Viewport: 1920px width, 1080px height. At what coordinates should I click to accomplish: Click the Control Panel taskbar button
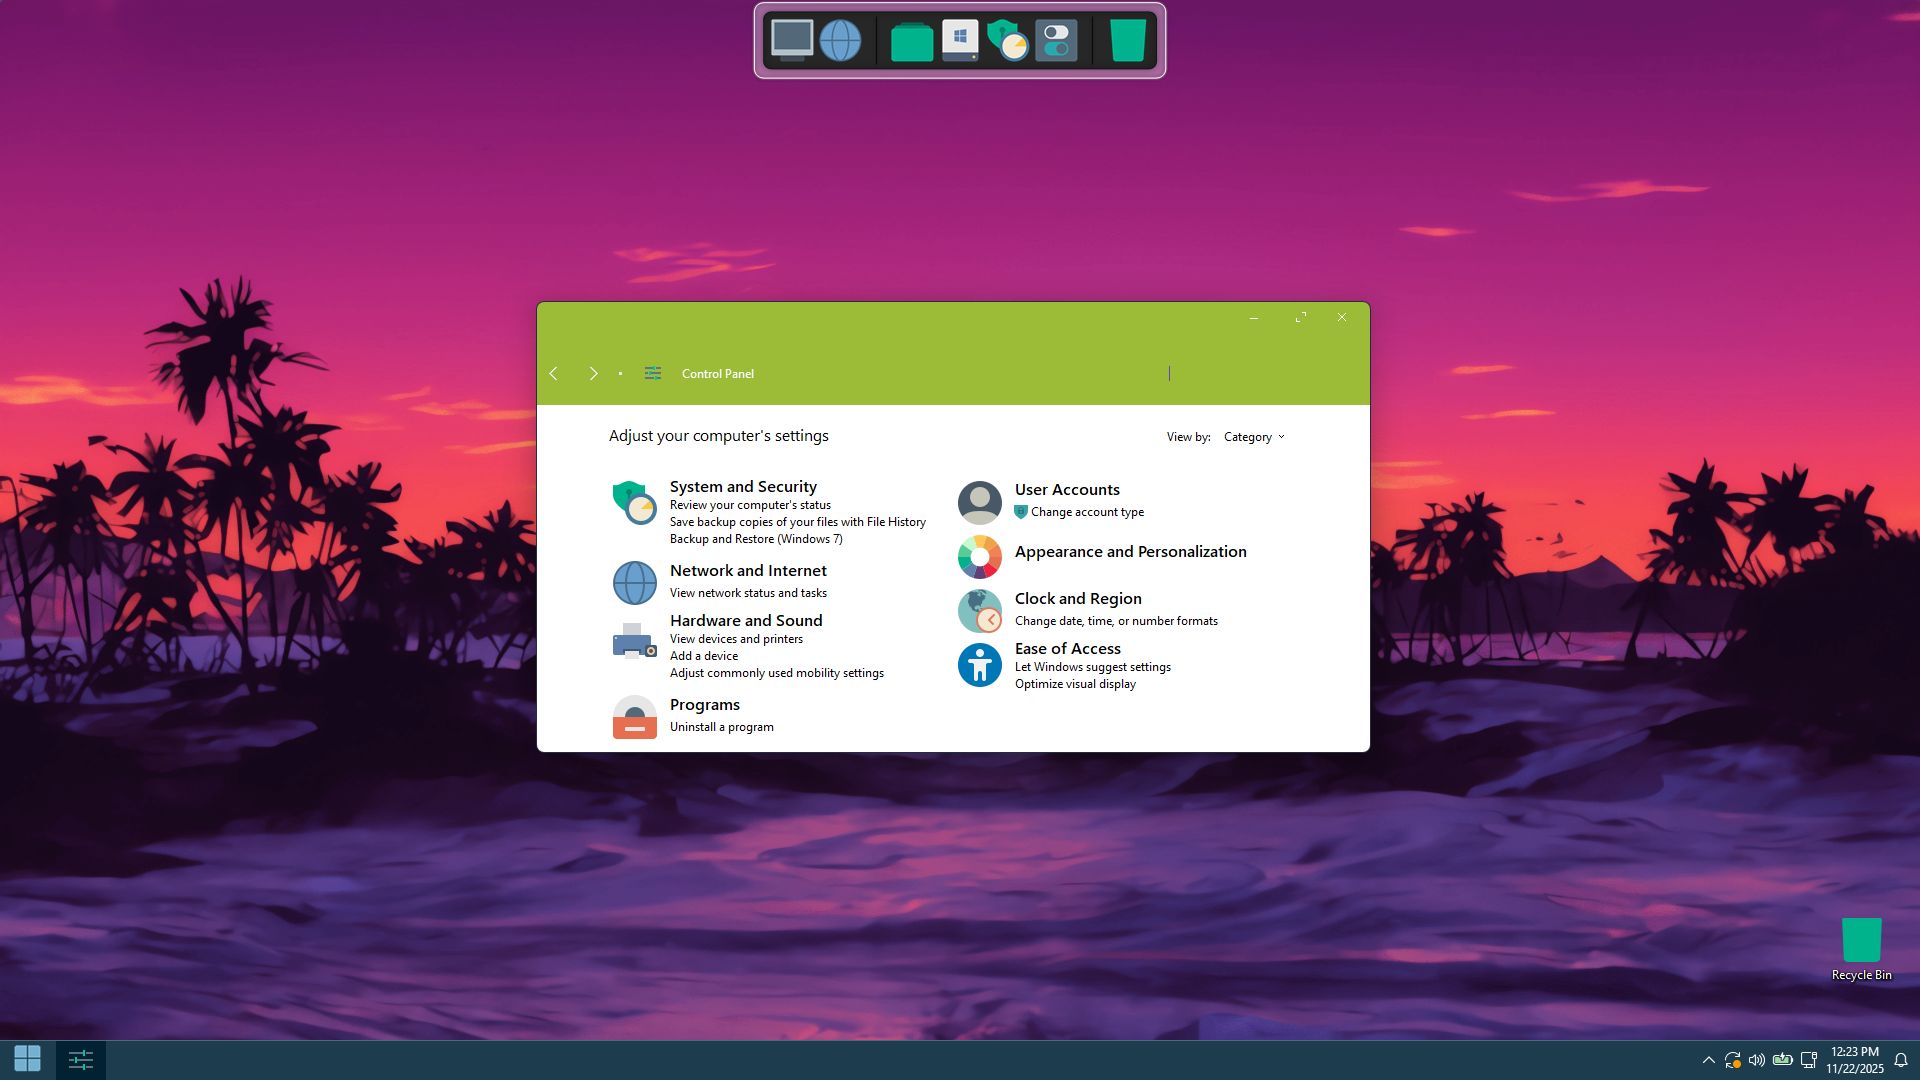point(81,1059)
